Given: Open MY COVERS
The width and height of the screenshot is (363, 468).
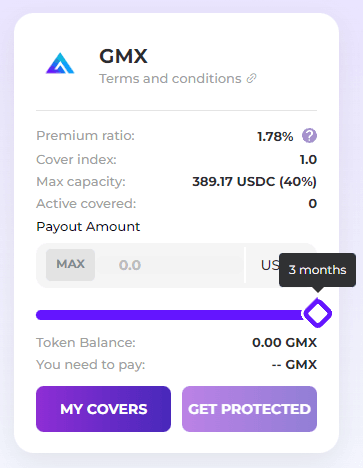Looking at the screenshot, I should (103, 409).
